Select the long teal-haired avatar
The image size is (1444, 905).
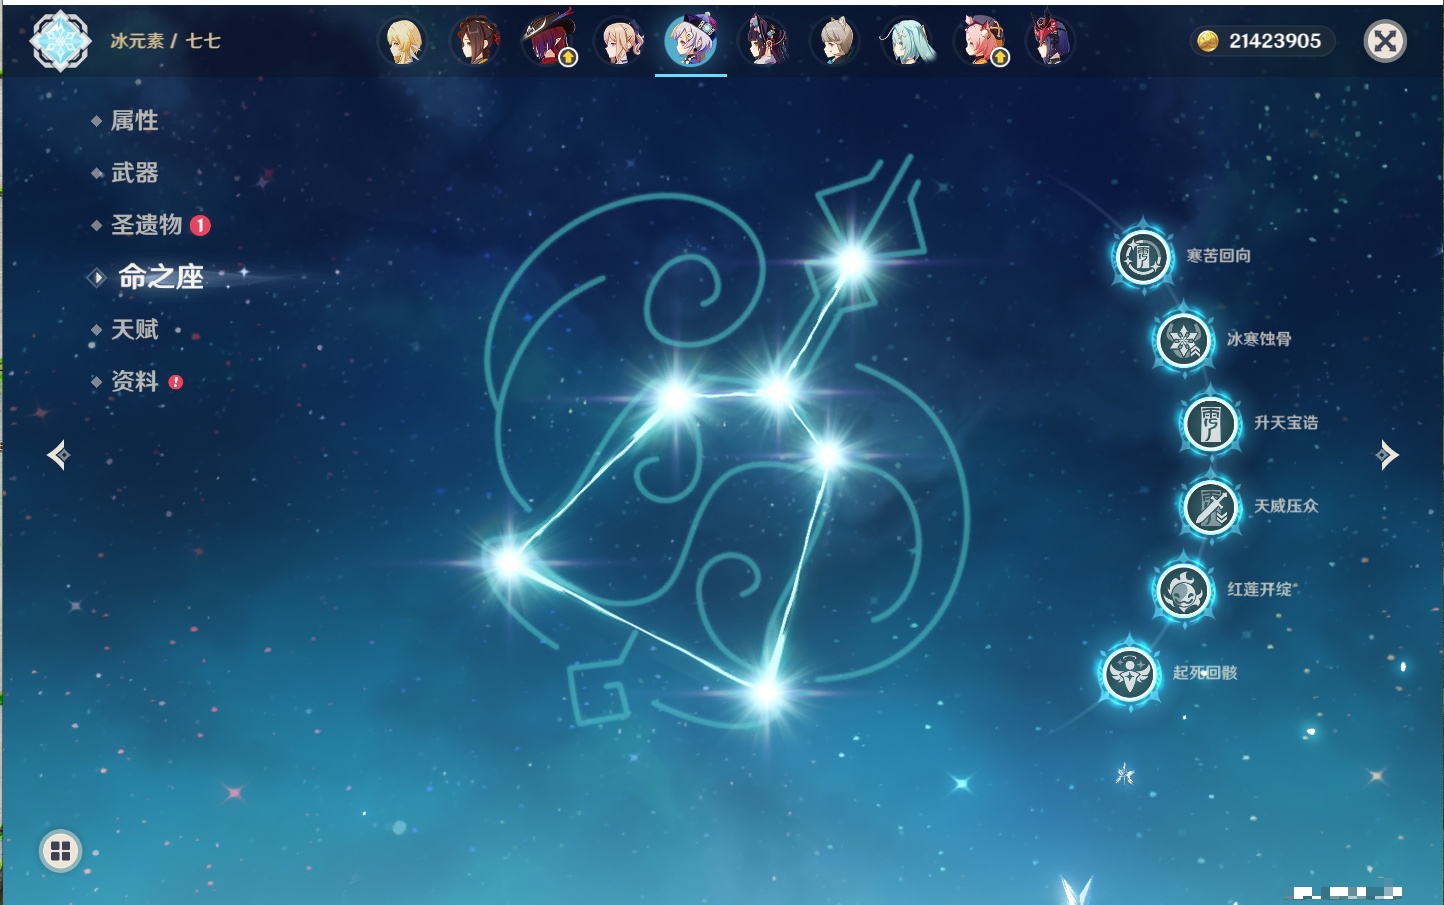coord(907,42)
